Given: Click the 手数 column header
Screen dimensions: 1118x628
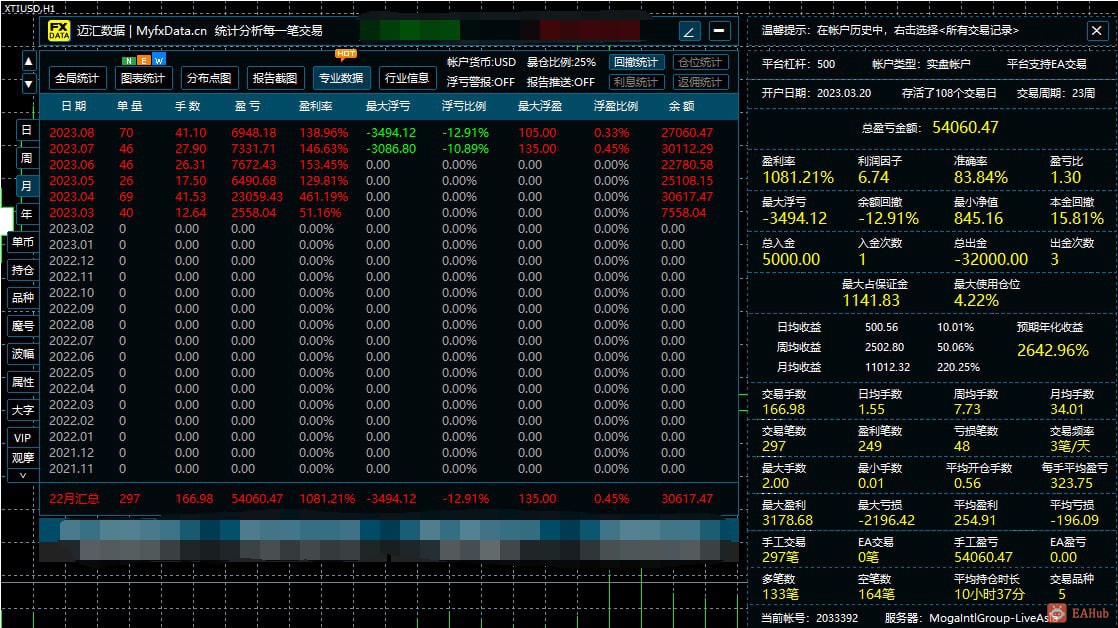Looking at the screenshot, I should [188, 106].
